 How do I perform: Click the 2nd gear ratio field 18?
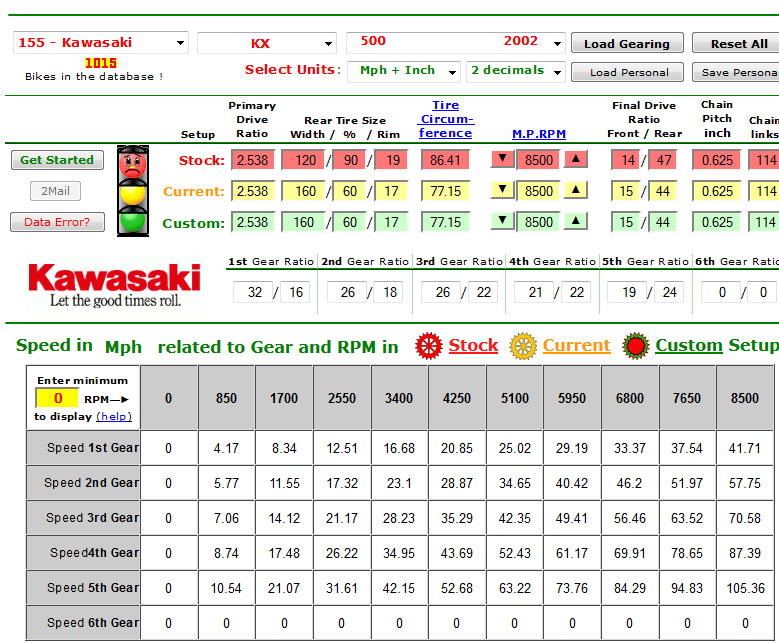click(390, 292)
